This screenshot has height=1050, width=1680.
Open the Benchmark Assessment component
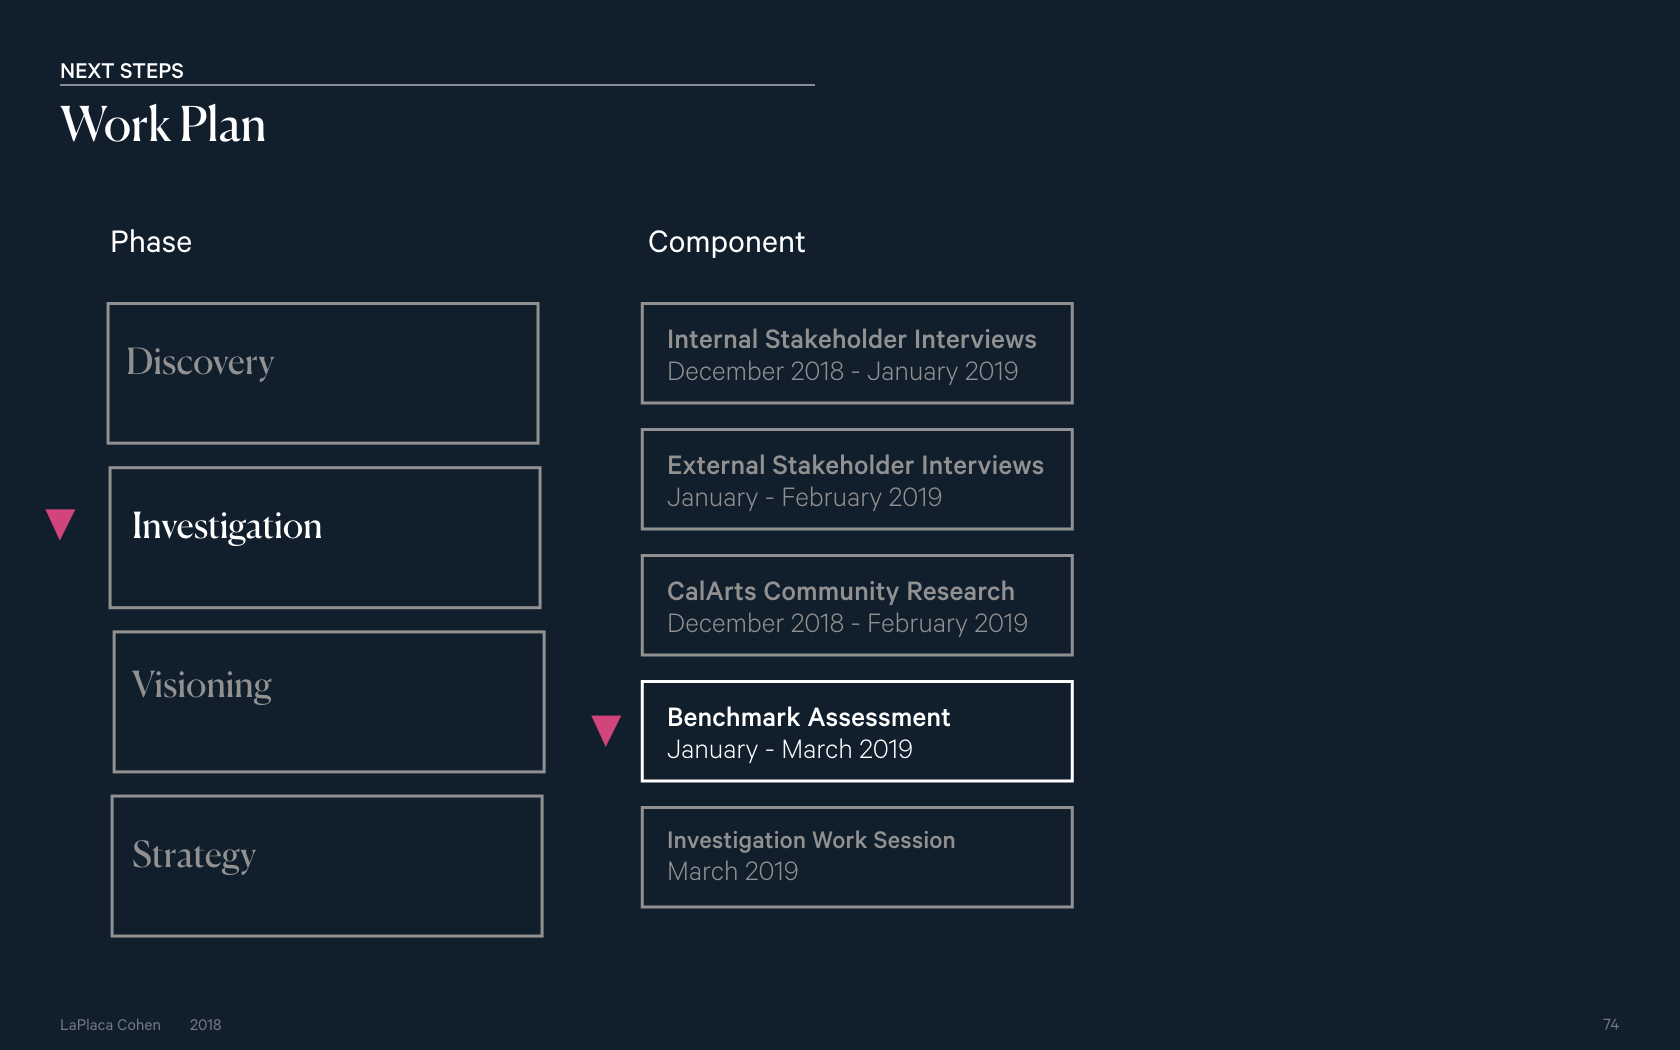857,731
